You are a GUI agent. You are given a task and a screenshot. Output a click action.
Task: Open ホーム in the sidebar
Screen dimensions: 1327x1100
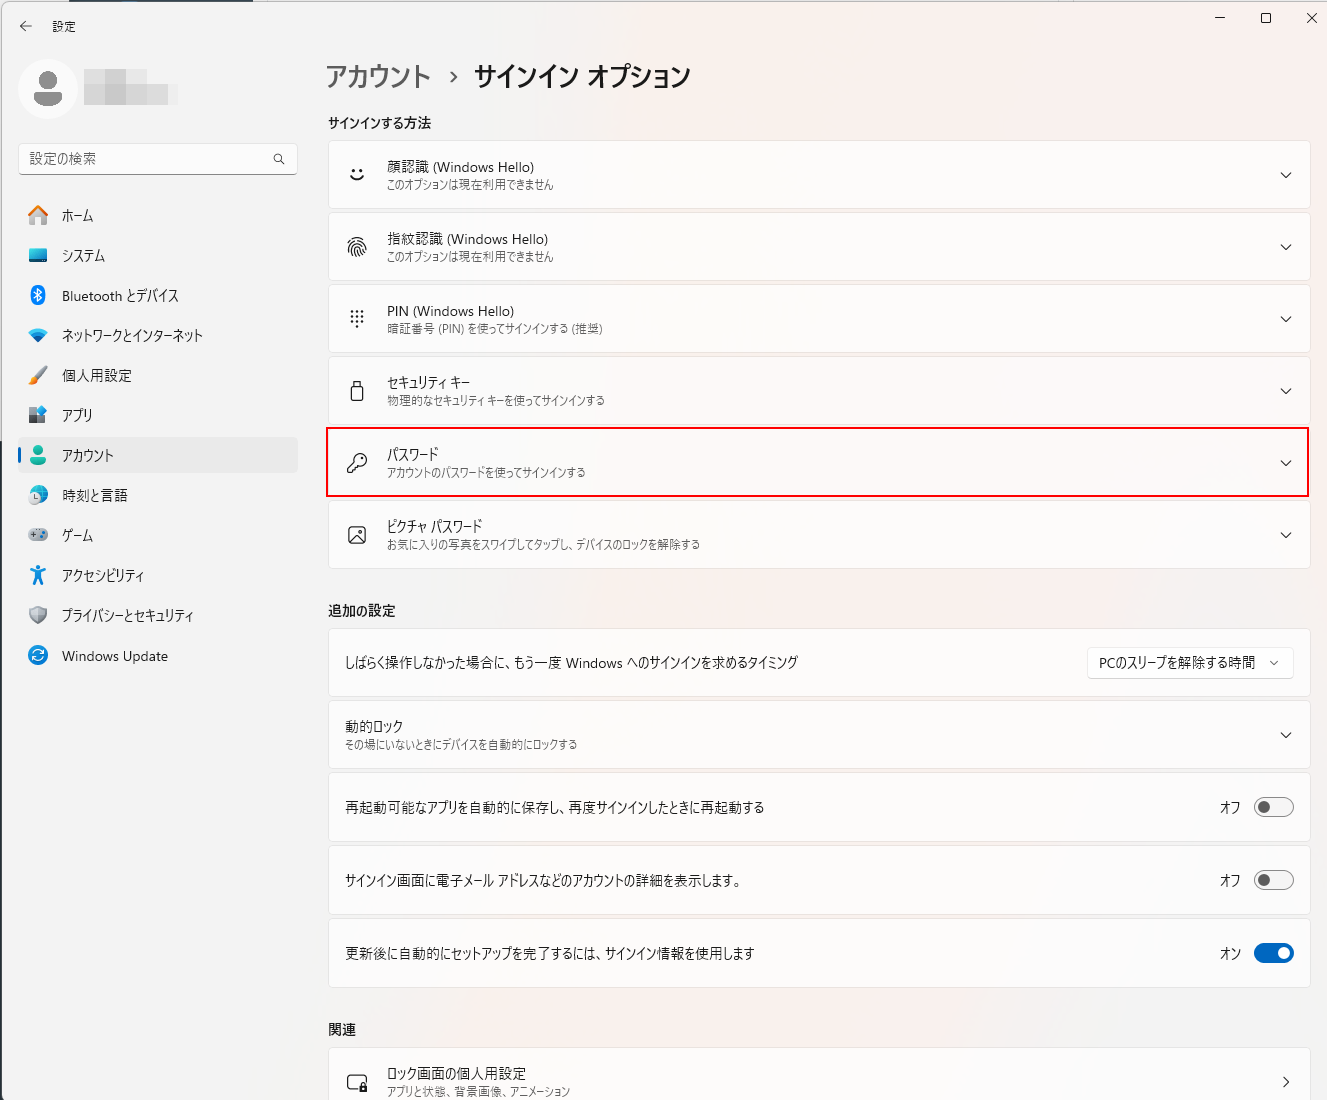(158, 215)
